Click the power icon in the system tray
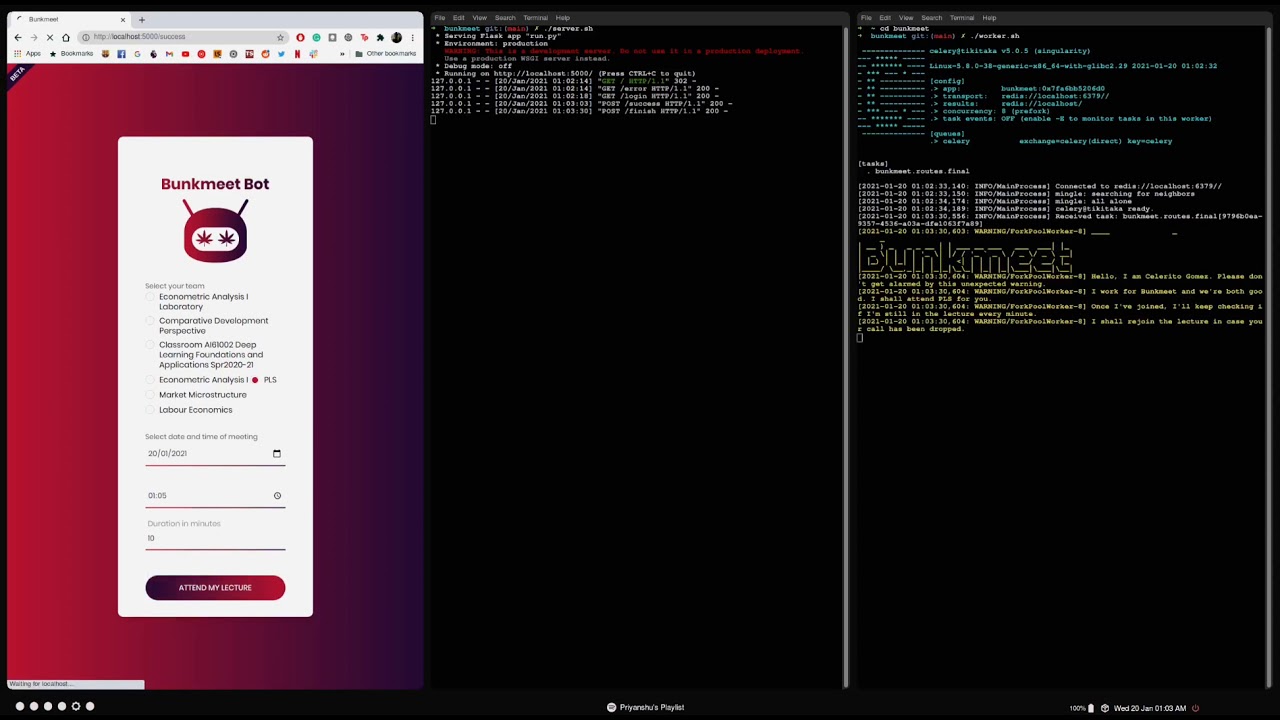Image resolution: width=1280 pixels, height=720 pixels. click(x=1195, y=708)
